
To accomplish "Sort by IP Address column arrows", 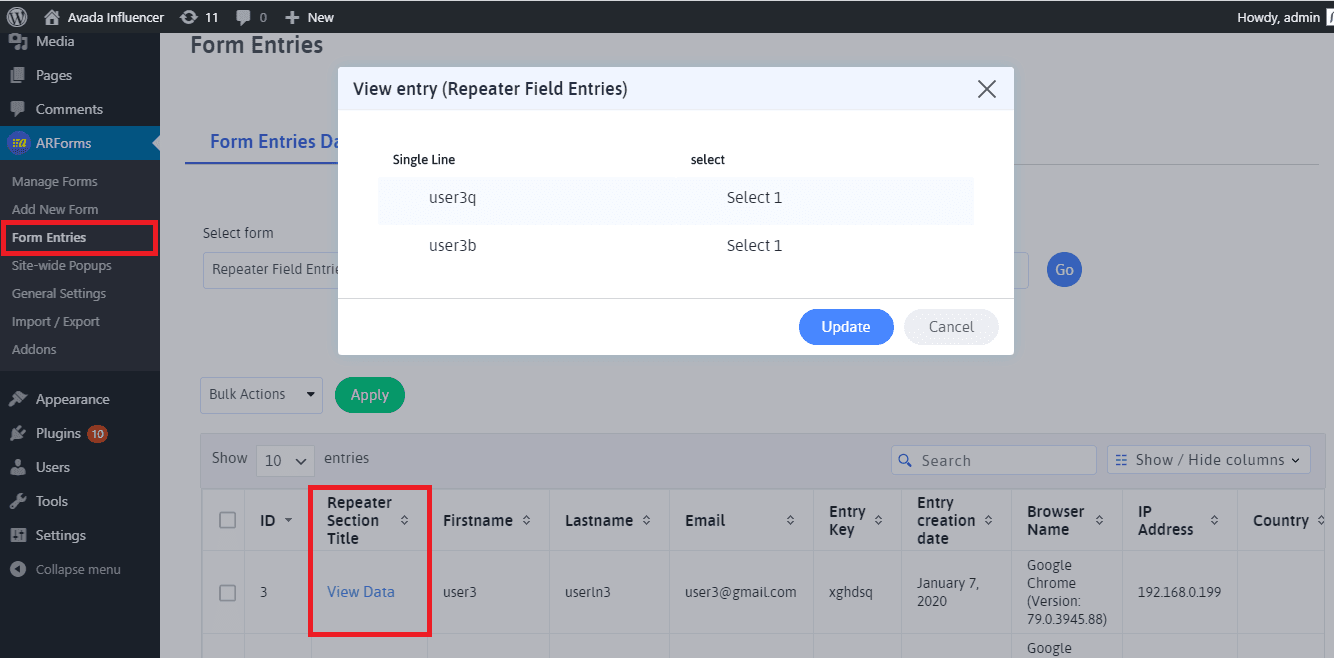I will pyautogui.click(x=1214, y=520).
